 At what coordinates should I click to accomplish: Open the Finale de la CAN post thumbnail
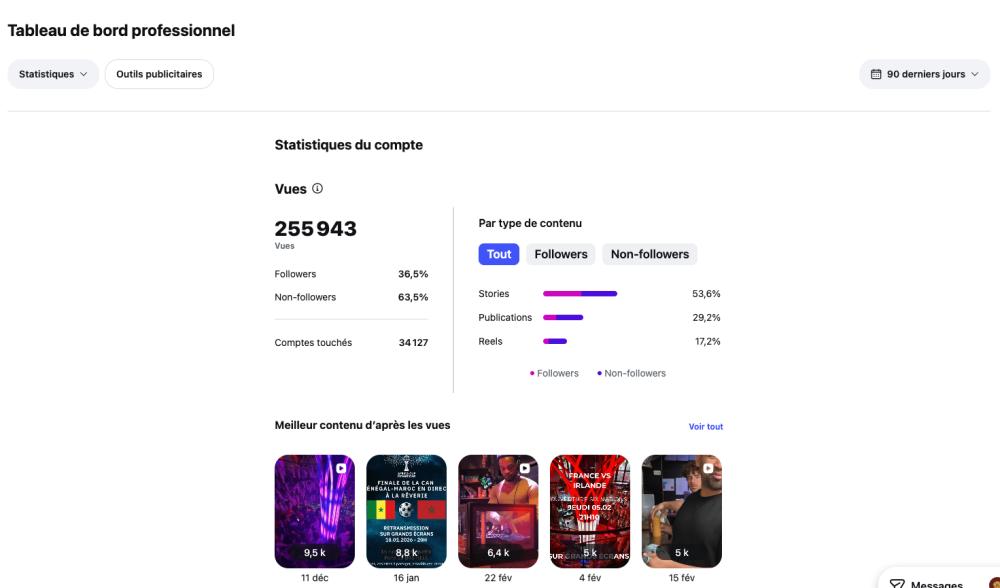point(406,511)
